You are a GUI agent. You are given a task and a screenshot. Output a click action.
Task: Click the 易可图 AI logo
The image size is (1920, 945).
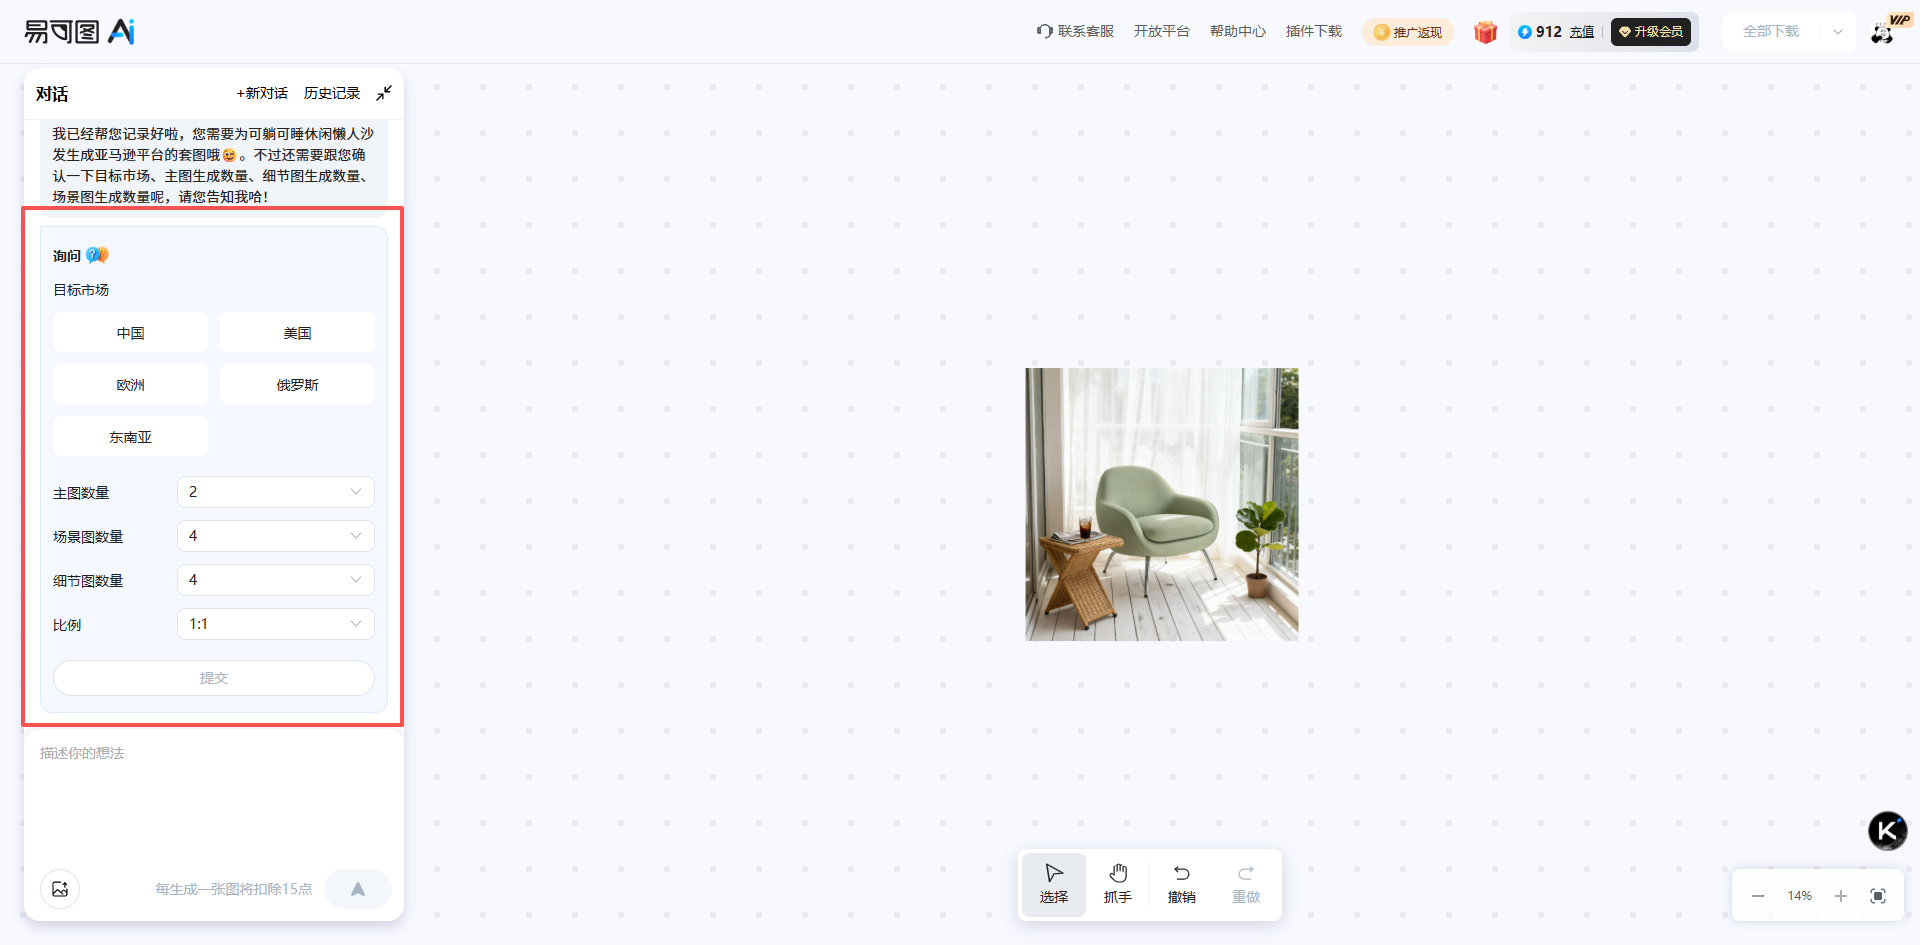(79, 32)
